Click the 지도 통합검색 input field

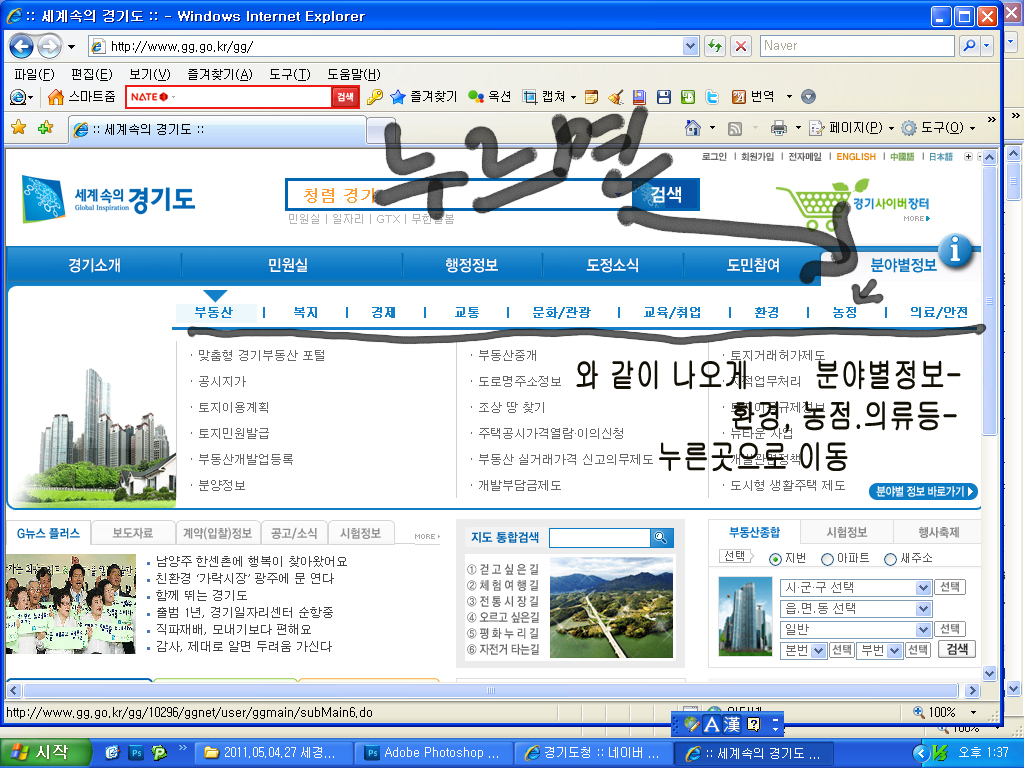600,537
